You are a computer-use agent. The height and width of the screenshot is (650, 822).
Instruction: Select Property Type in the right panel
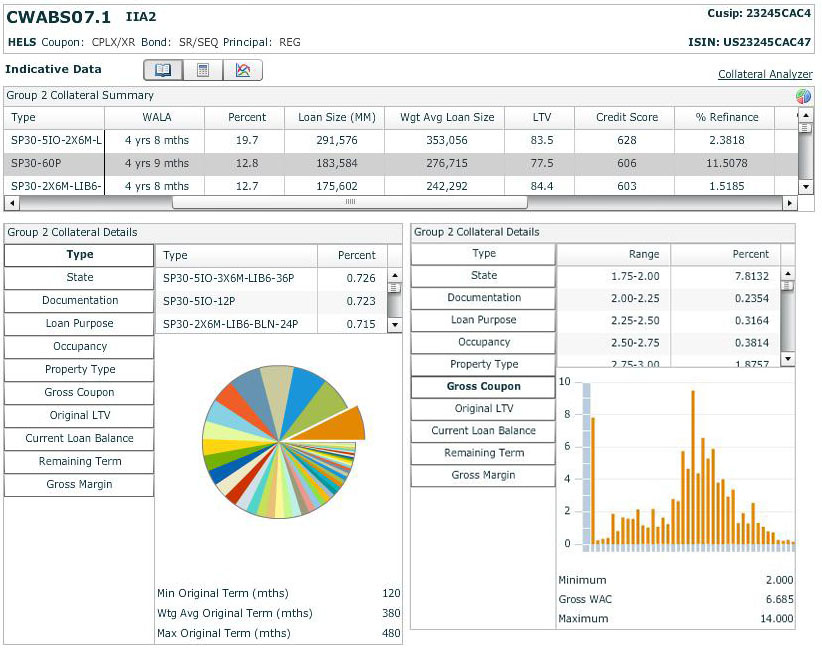click(482, 364)
